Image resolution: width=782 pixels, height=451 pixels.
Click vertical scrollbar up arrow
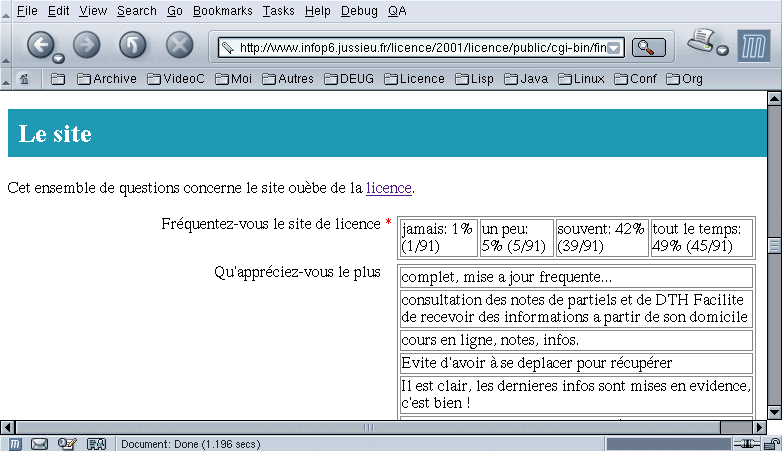[x=774, y=98]
